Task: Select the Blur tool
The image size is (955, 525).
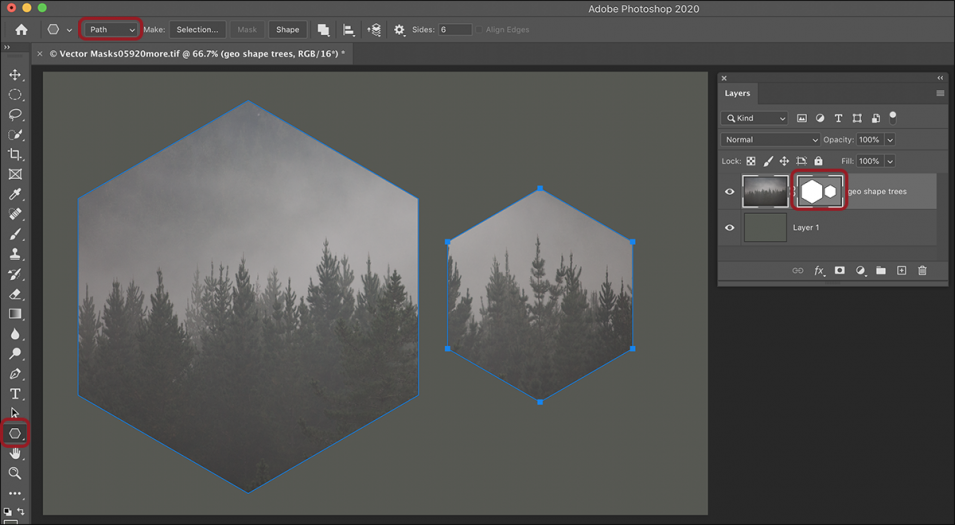Action: [15, 334]
